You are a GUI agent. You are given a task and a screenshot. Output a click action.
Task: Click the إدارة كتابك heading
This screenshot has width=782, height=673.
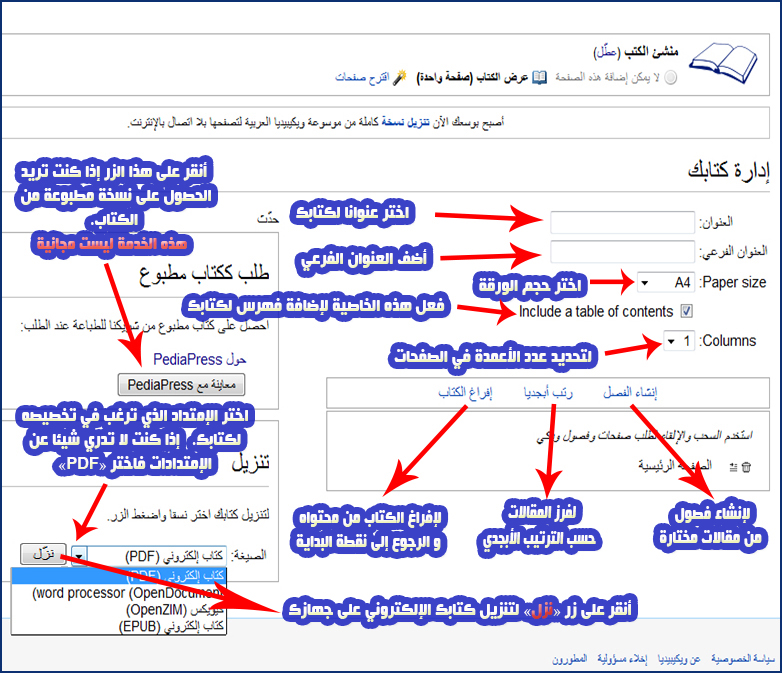click(x=729, y=170)
